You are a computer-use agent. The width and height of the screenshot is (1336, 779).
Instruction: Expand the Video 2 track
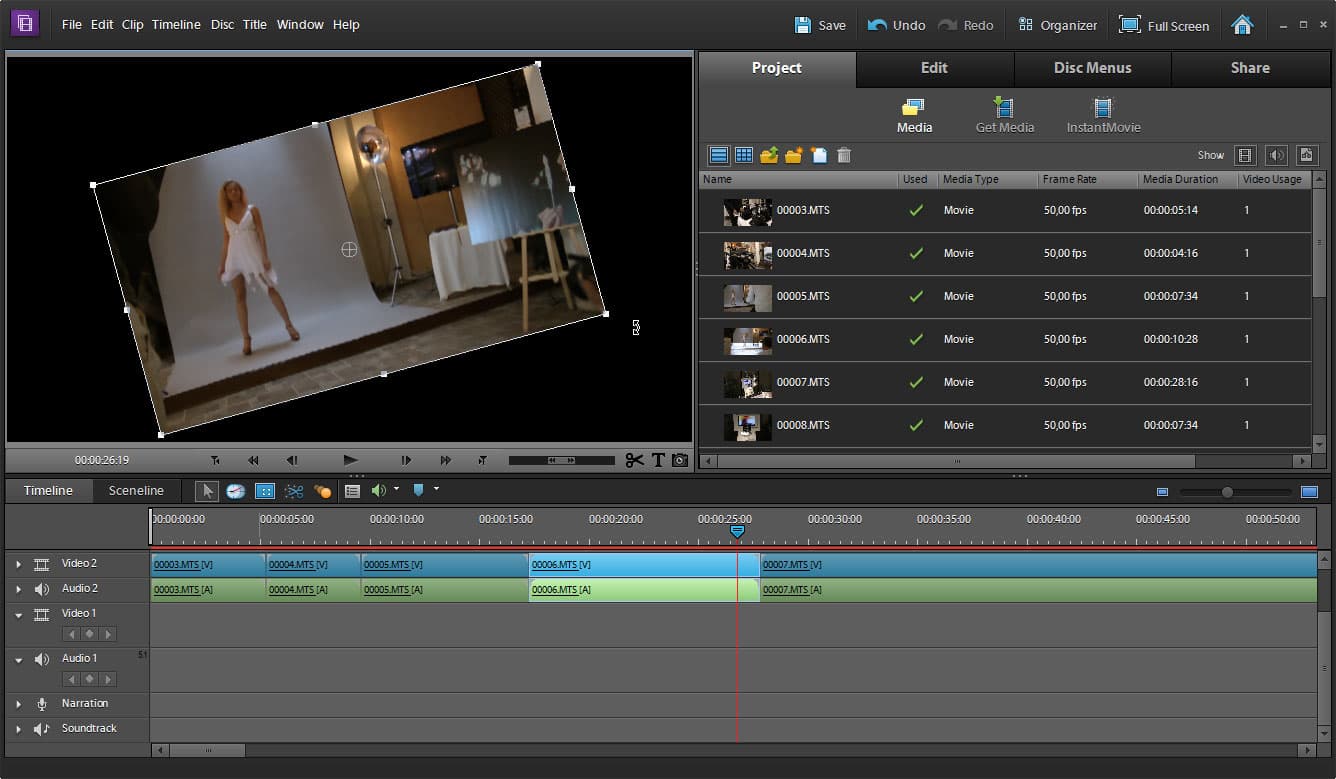(x=18, y=564)
